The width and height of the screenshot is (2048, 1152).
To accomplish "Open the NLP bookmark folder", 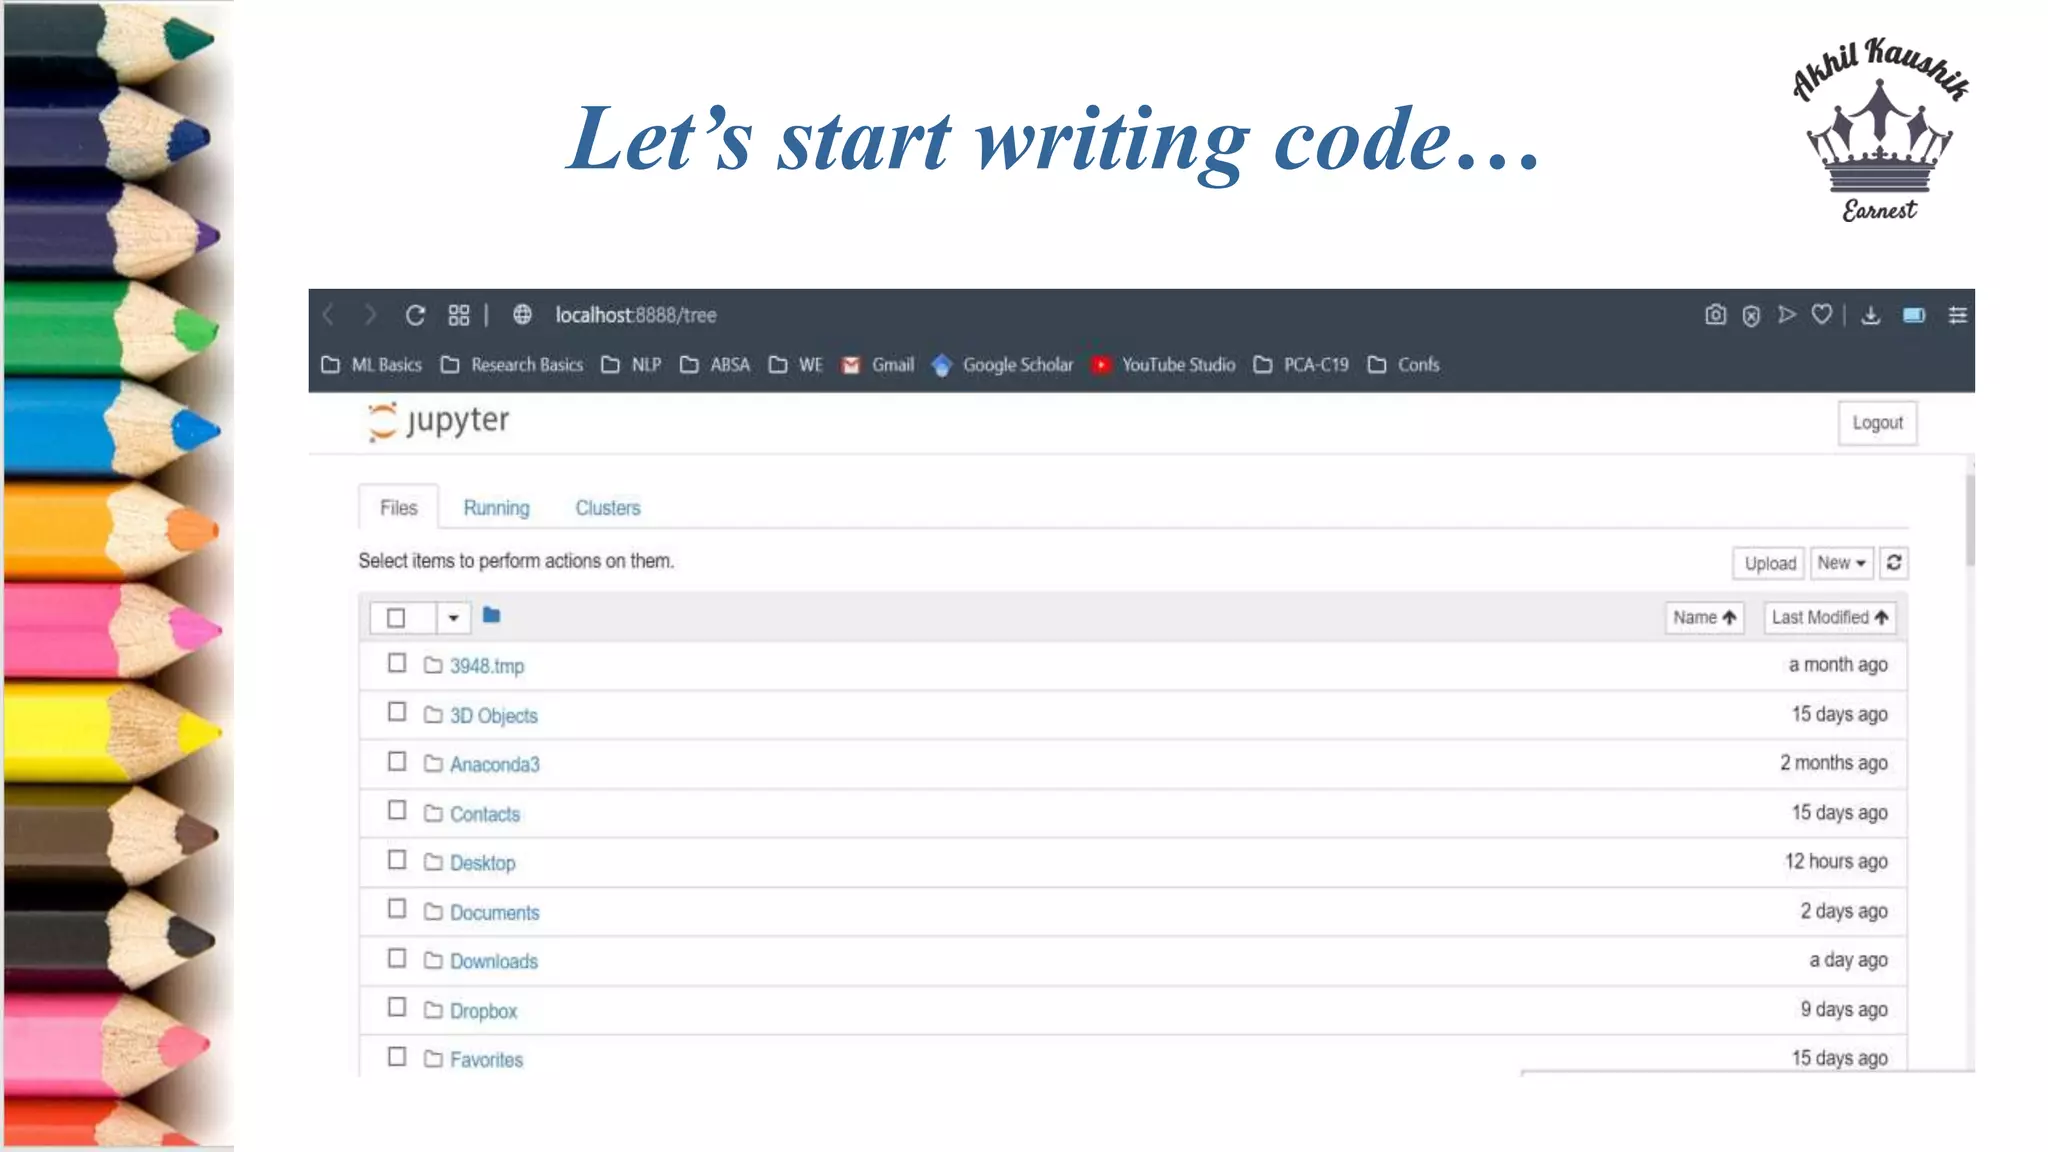I will [631, 365].
